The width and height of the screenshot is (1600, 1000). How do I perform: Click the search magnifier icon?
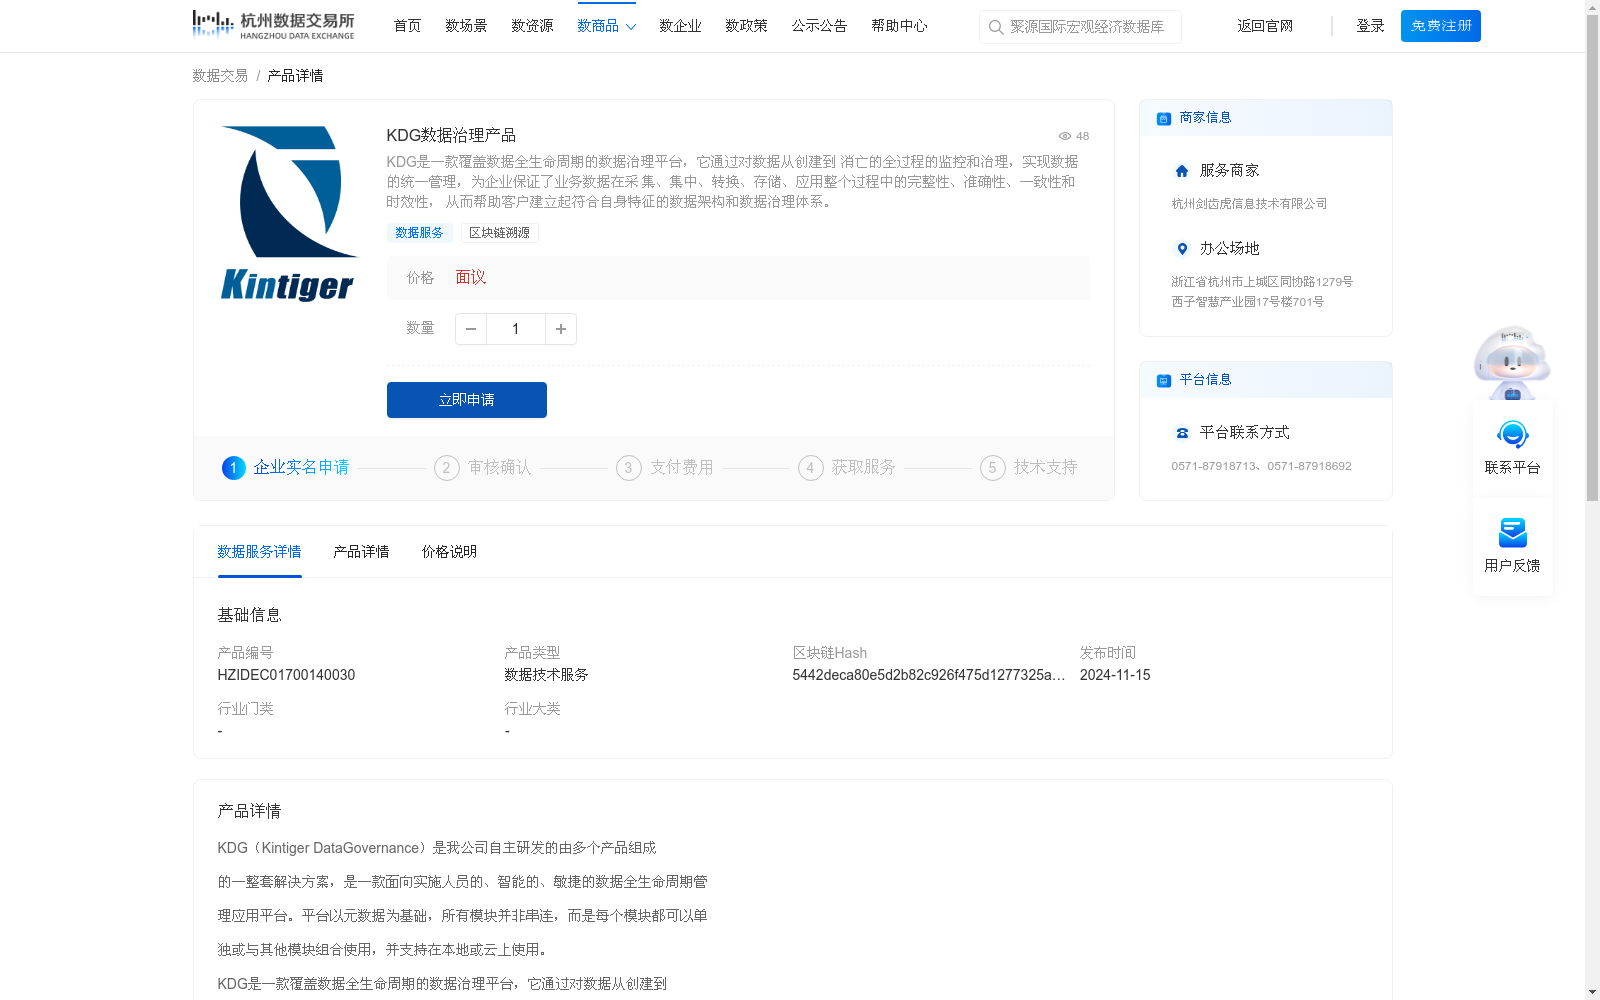(996, 27)
